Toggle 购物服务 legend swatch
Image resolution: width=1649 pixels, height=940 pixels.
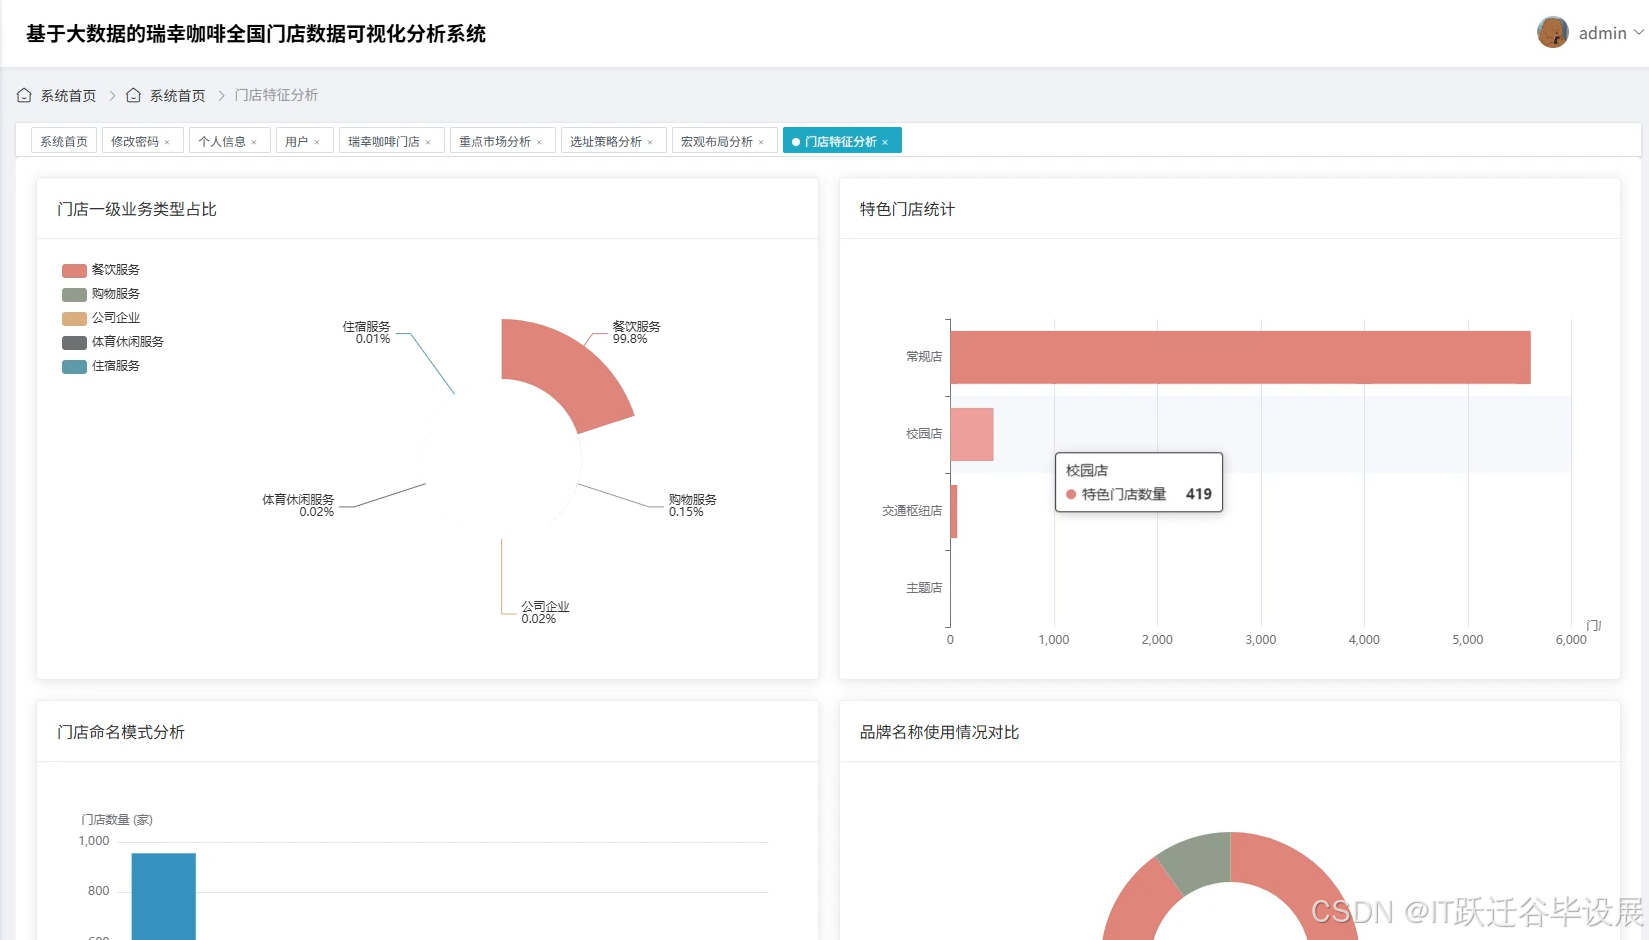pyautogui.click(x=74, y=294)
